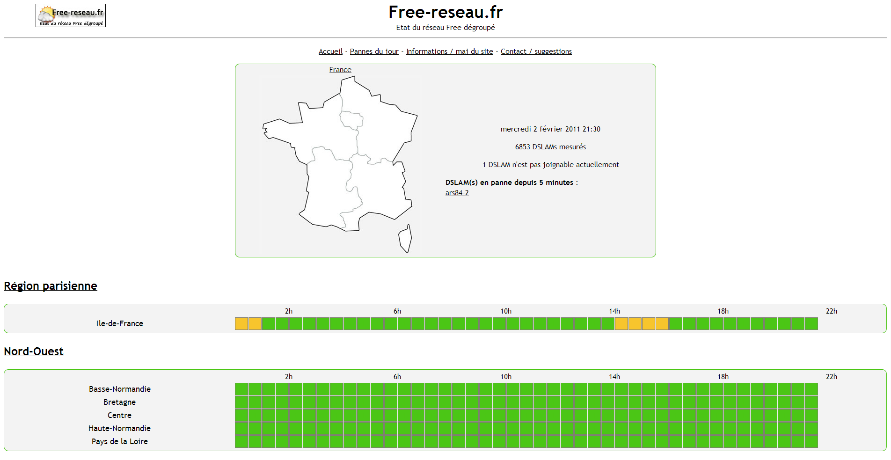
Task: Click the rightmost green cell in Bretagne row
Action: 811,402
